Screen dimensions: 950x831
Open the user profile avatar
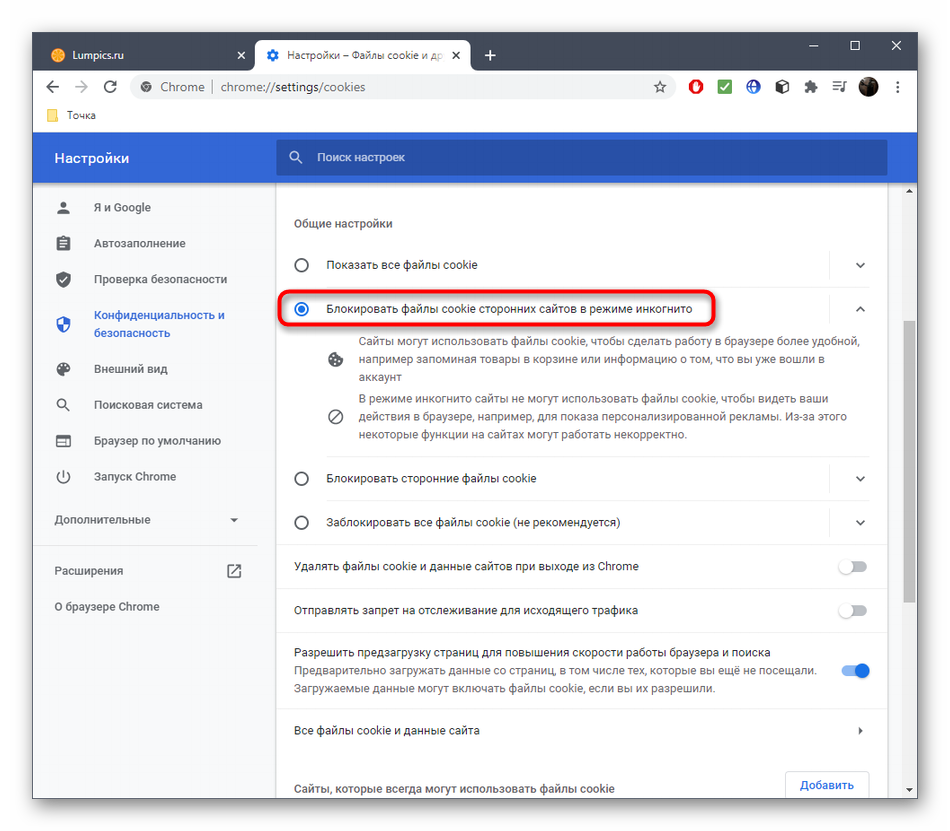coord(868,87)
